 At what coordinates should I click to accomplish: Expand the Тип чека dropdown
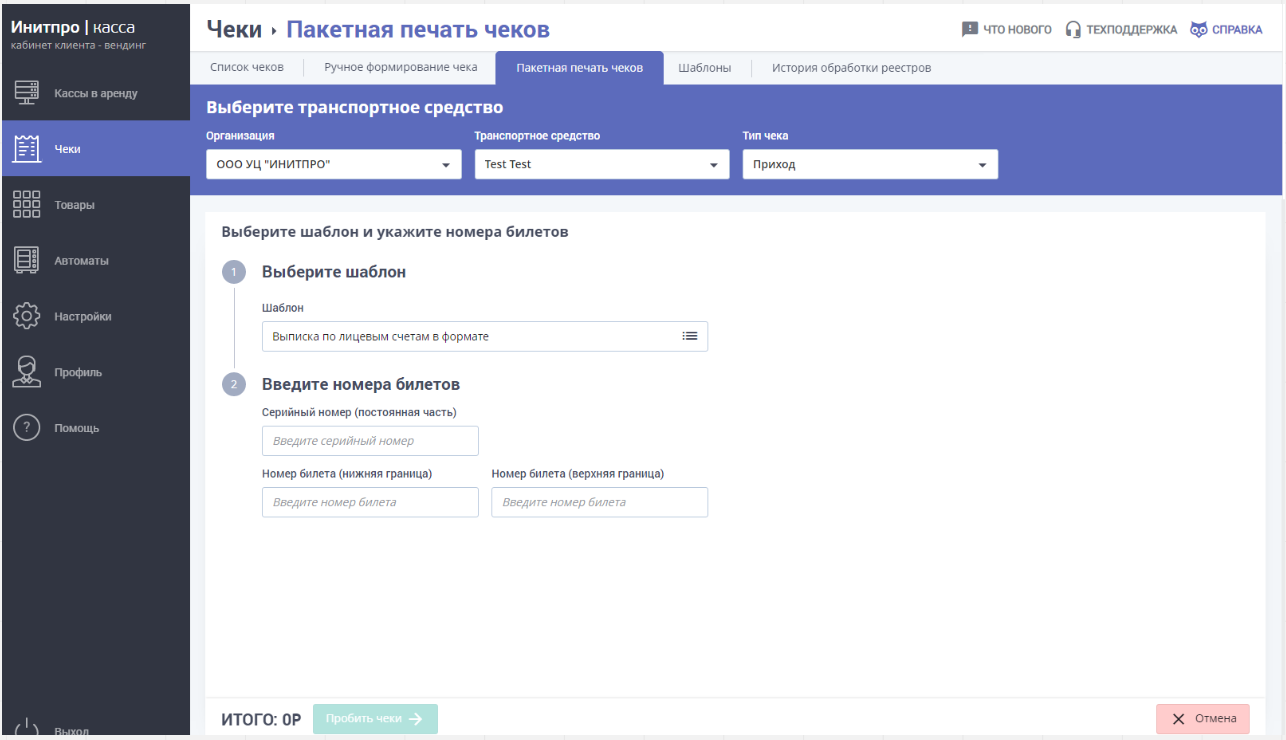[x=870, y=164]
